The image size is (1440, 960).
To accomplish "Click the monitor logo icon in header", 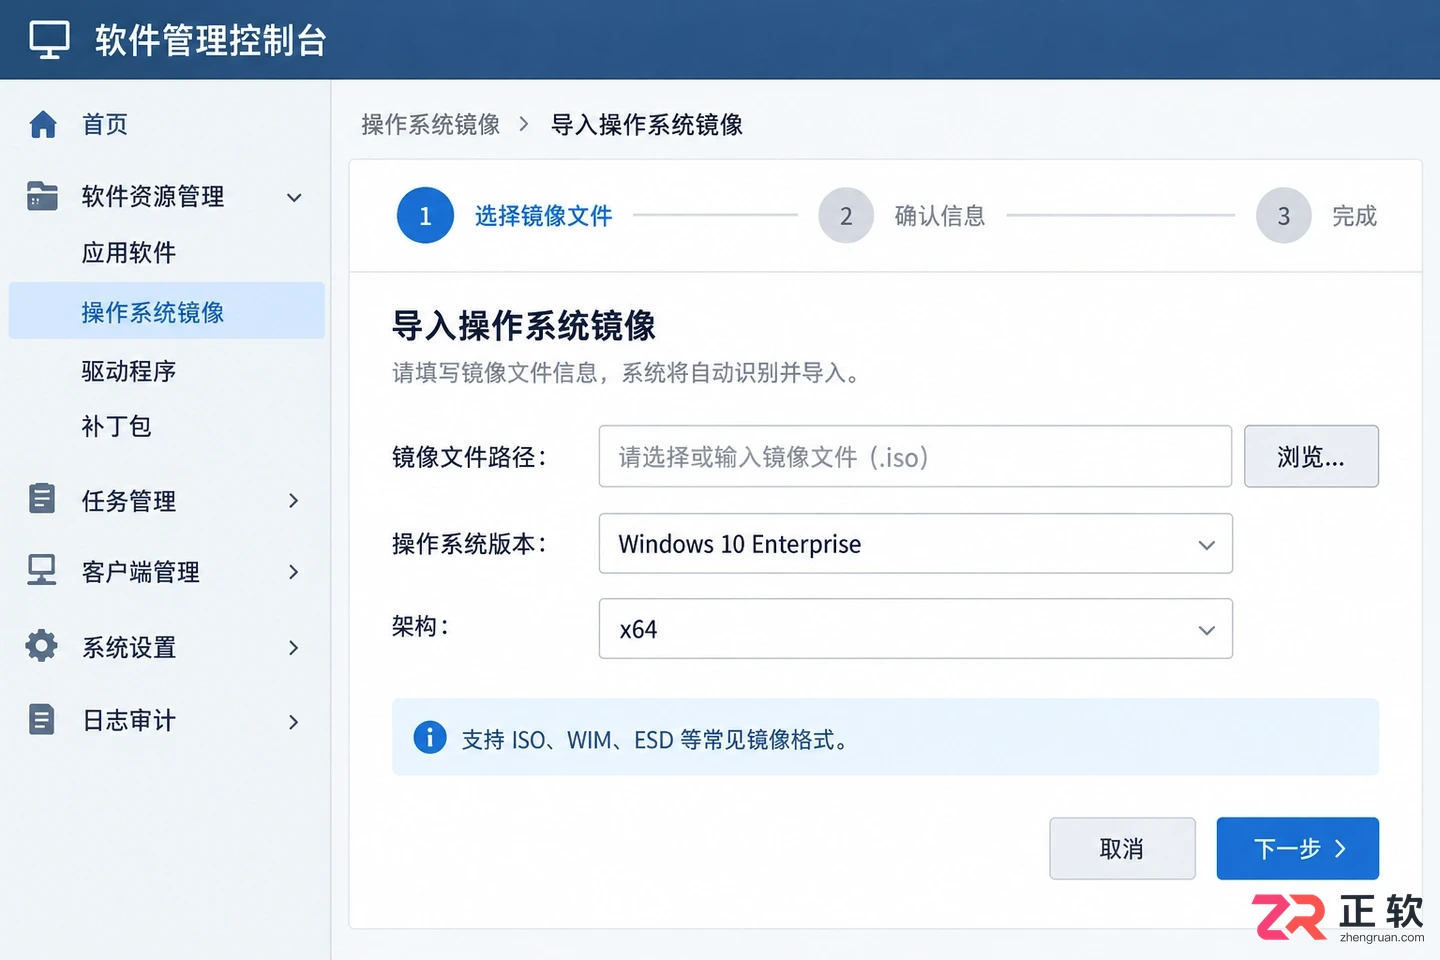I will pyautogui.click(x=49, y=40).
